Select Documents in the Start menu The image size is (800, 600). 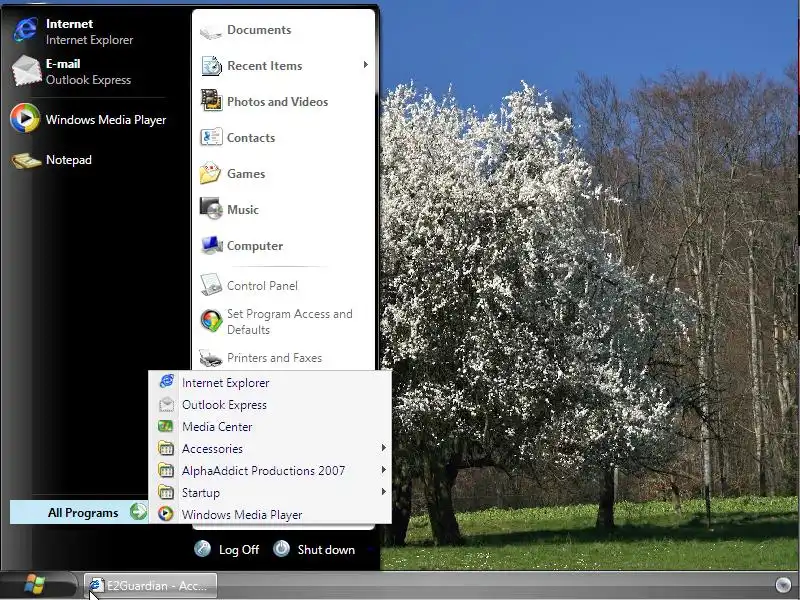click(259, 30)
